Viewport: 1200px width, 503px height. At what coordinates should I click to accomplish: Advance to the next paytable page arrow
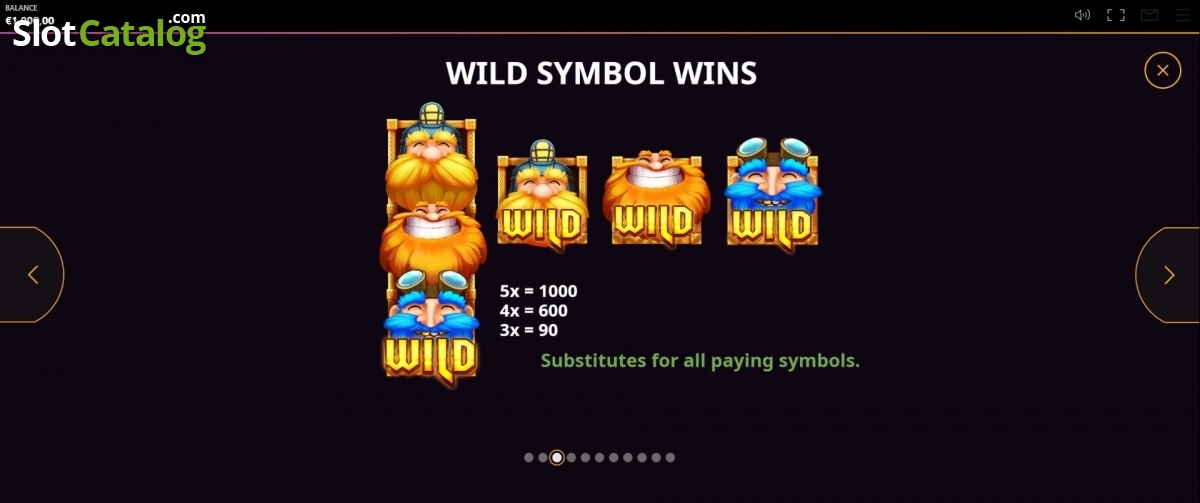pyautogui.click(x=1168, y=275)
